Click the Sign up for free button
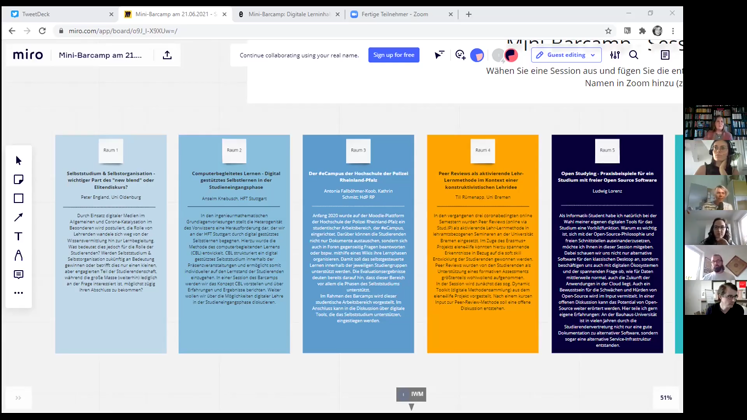 pyautogui.click(x=393, y=55)
